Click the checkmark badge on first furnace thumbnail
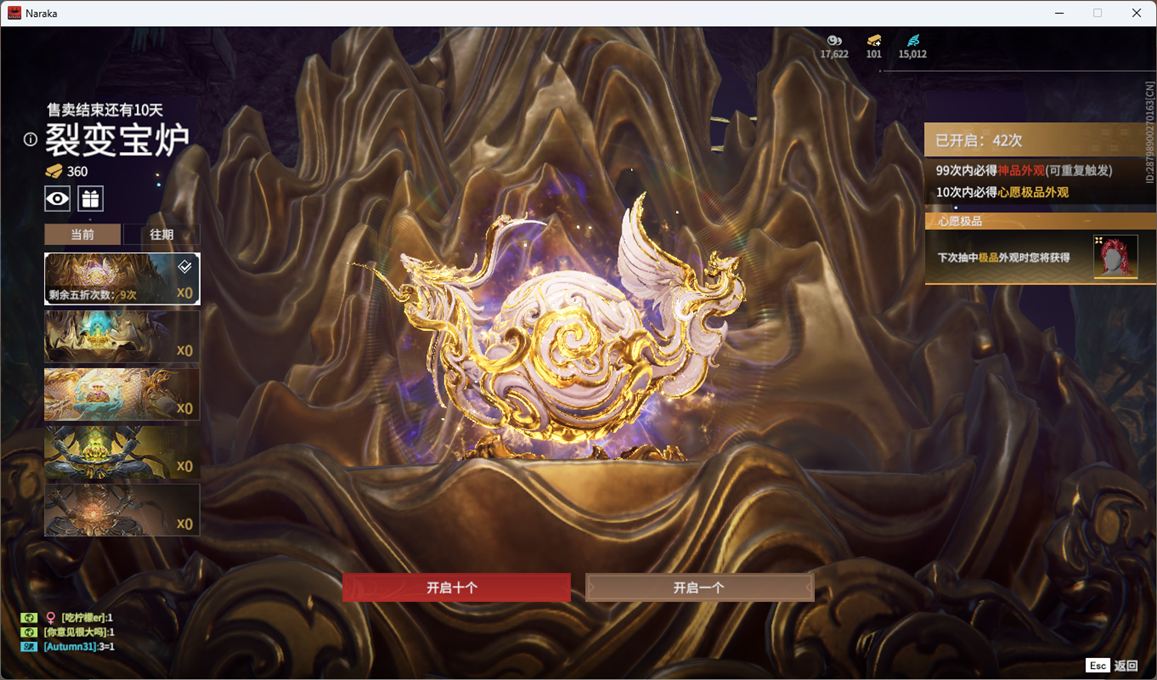1157x680 pixels. click(185, 266)
